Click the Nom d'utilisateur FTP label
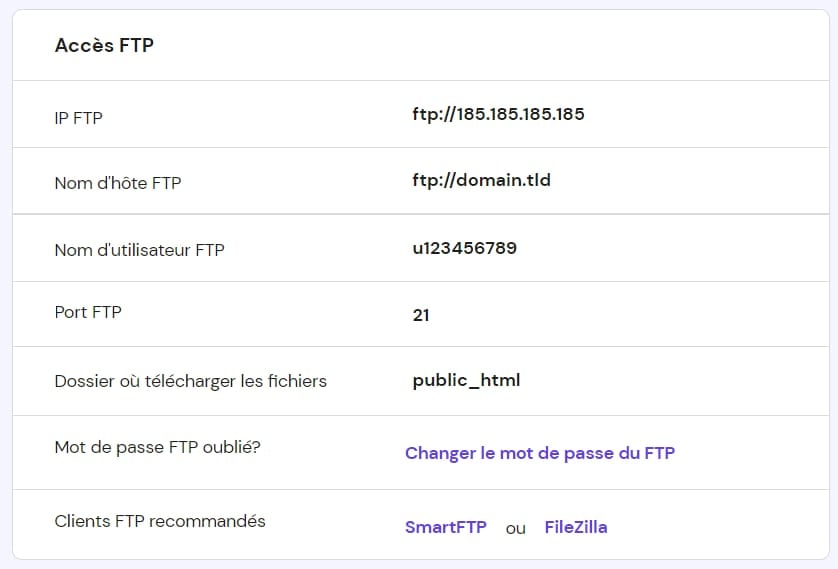The image size is (838, 569). [x=139, y=250]
